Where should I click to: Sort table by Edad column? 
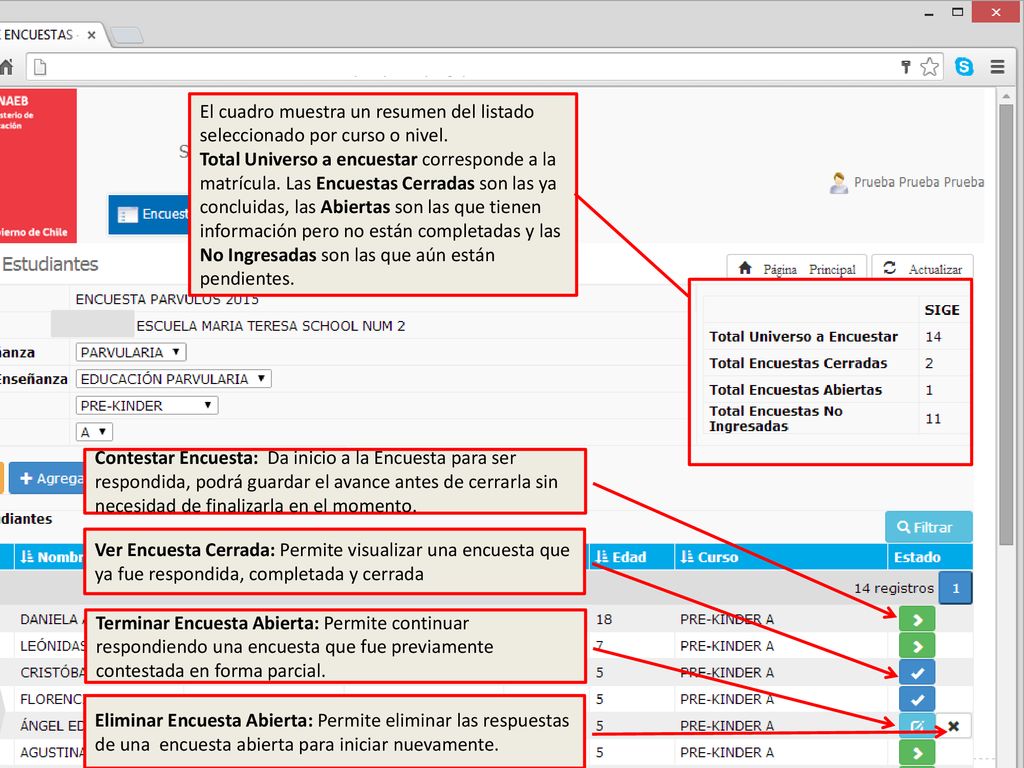621,557
